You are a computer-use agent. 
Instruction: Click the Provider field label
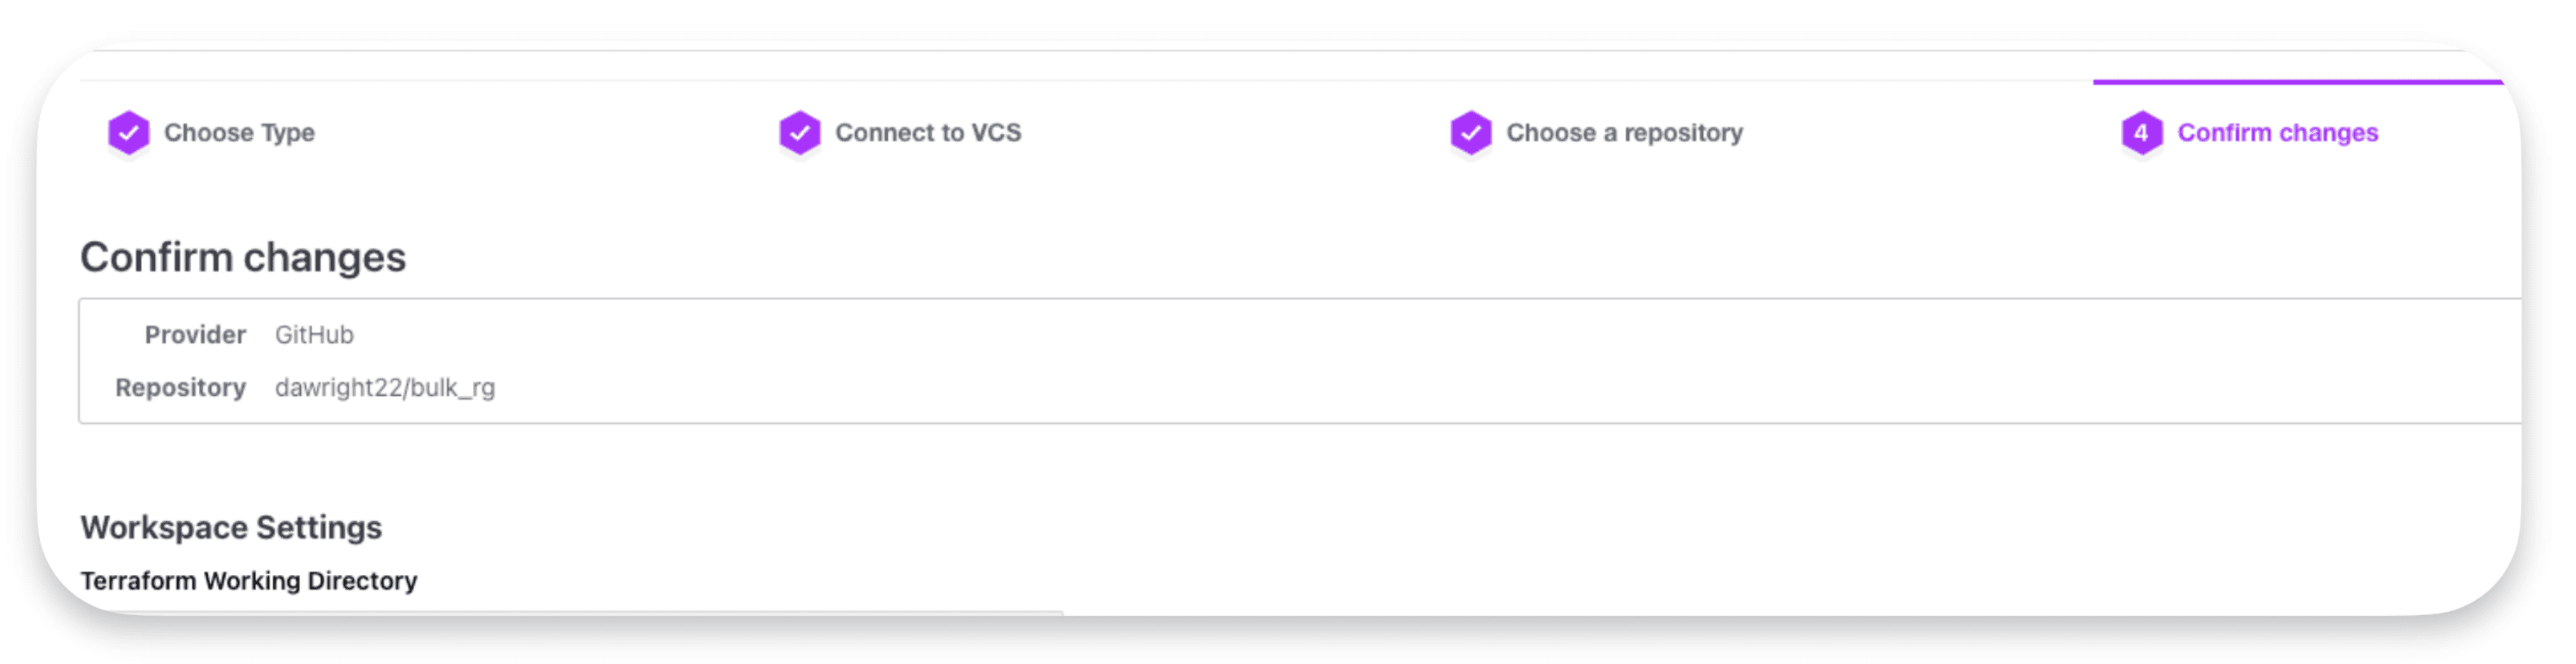coord(195,335)
